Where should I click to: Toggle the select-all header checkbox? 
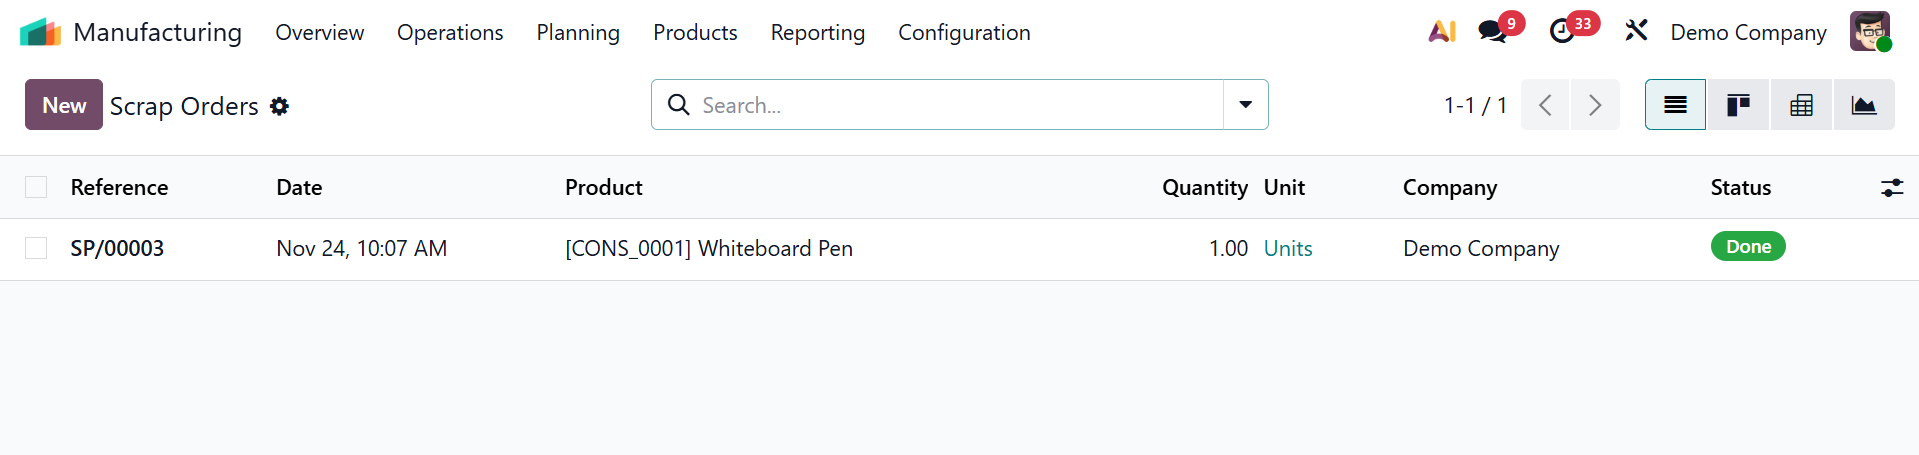36,187
